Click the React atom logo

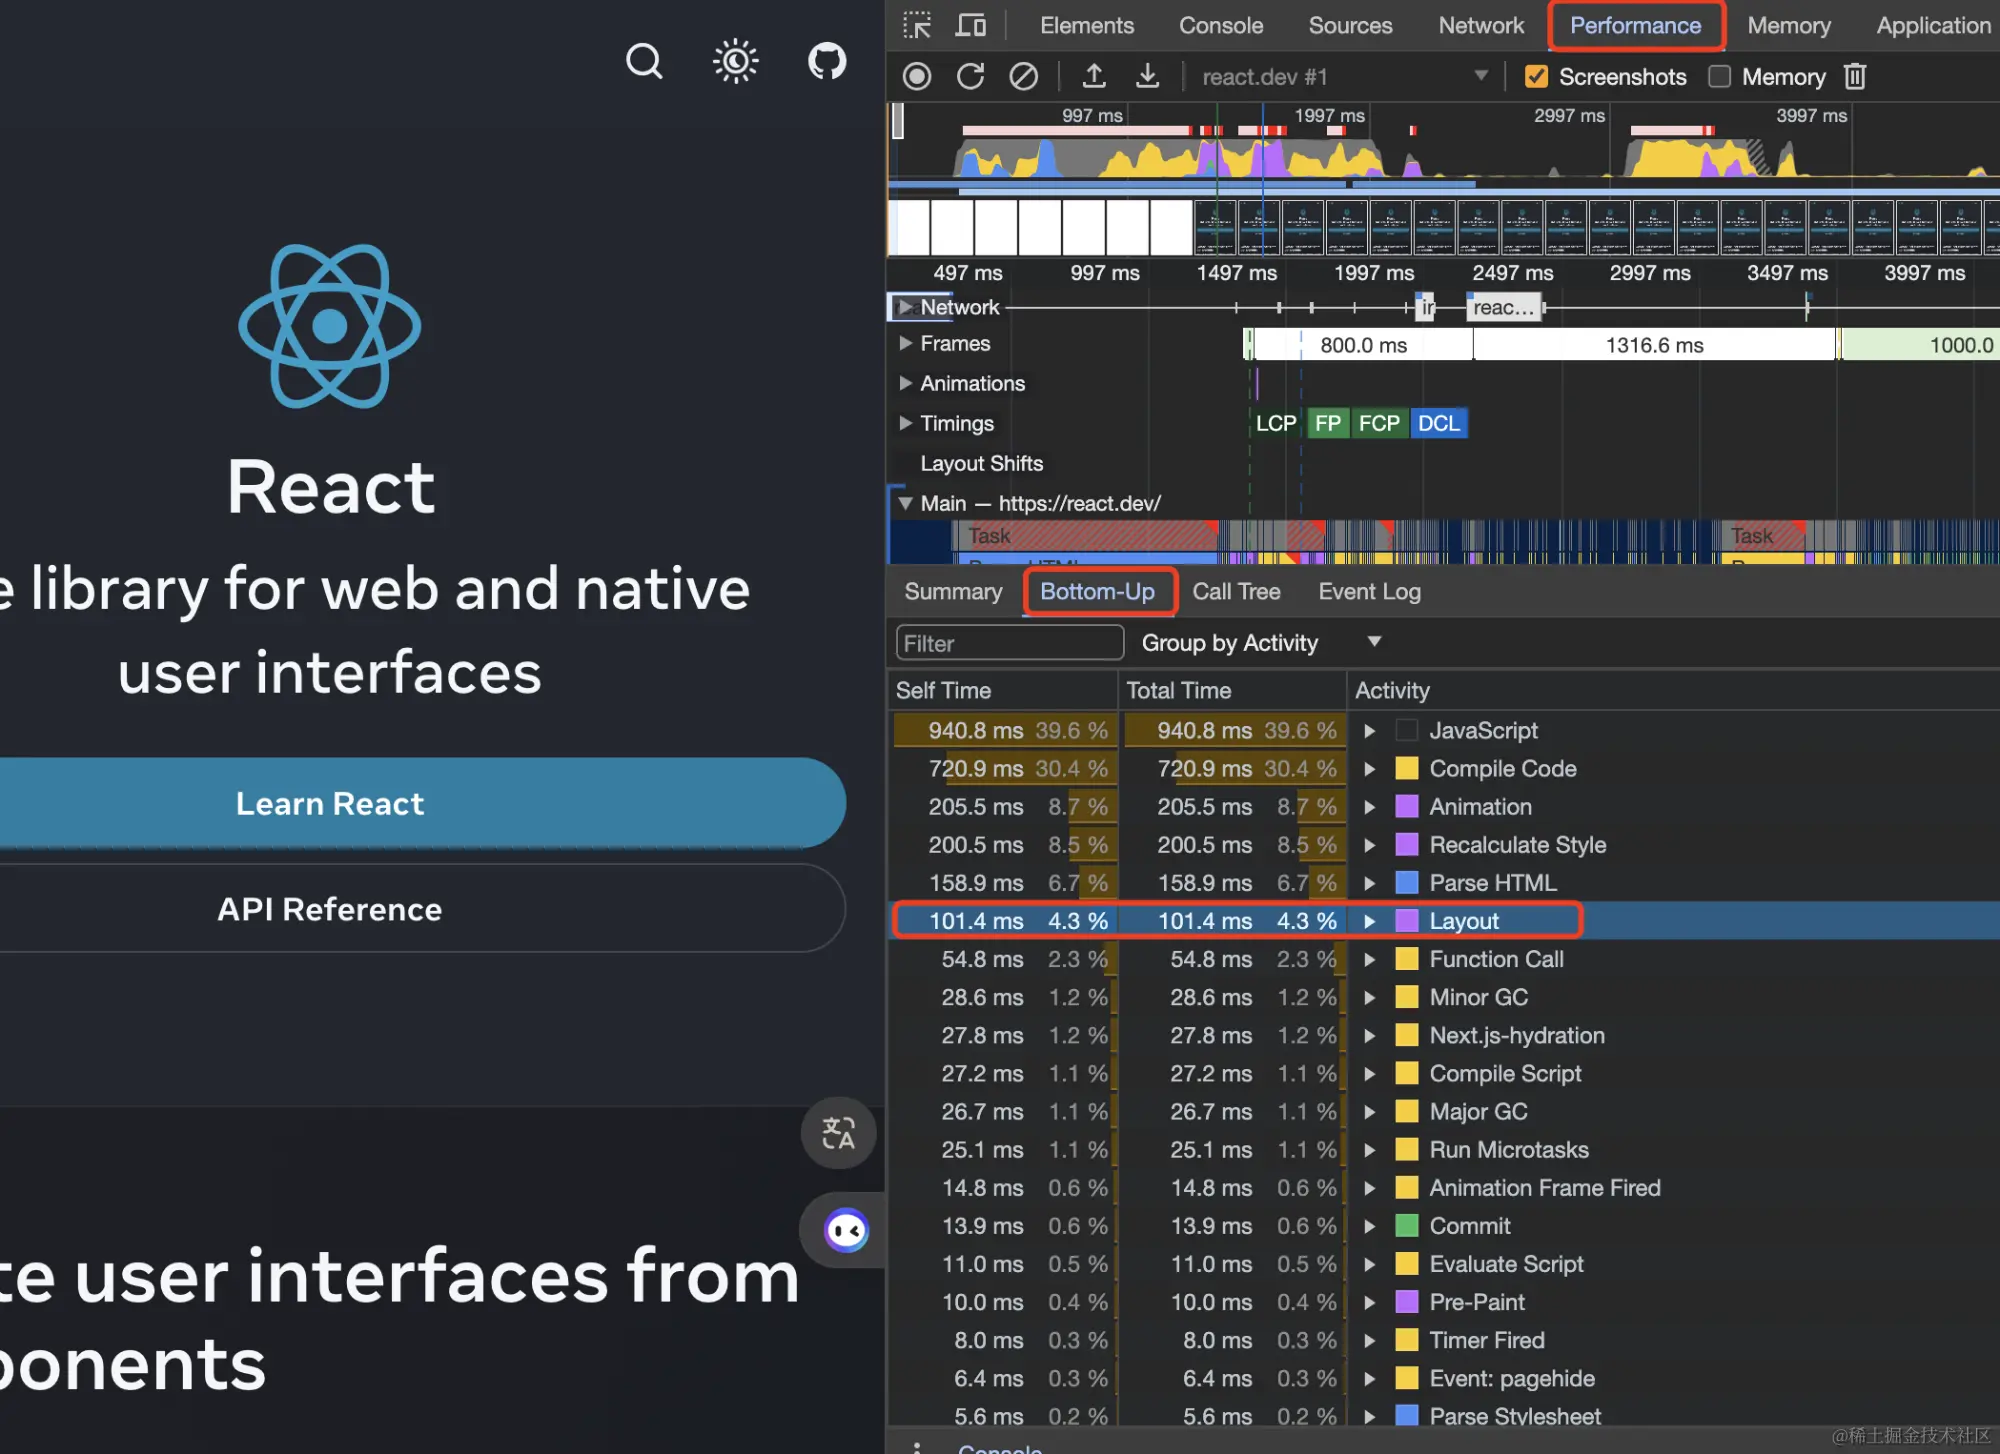(x=330, y=326)
